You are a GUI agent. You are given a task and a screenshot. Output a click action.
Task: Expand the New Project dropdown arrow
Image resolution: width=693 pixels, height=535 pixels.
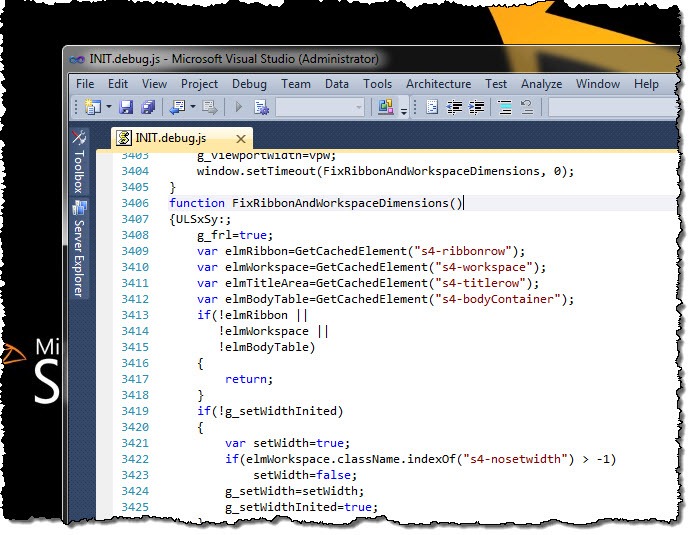pos(109,107)
